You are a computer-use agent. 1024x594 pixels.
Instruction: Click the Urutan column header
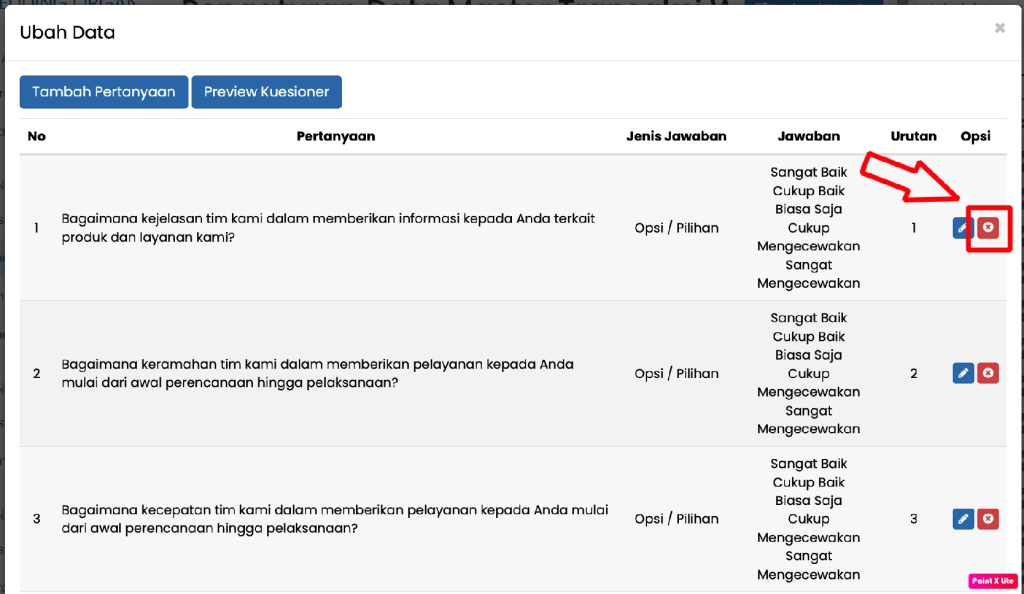tap(913, 136)
